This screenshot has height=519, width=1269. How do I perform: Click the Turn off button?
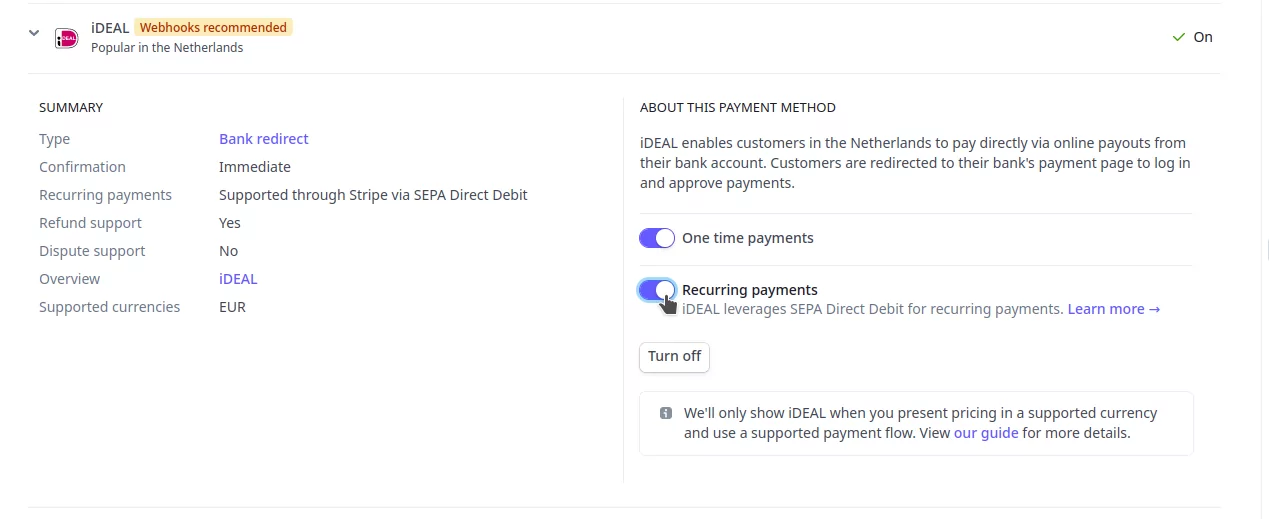pyautogui.click(x=674, y=357)
